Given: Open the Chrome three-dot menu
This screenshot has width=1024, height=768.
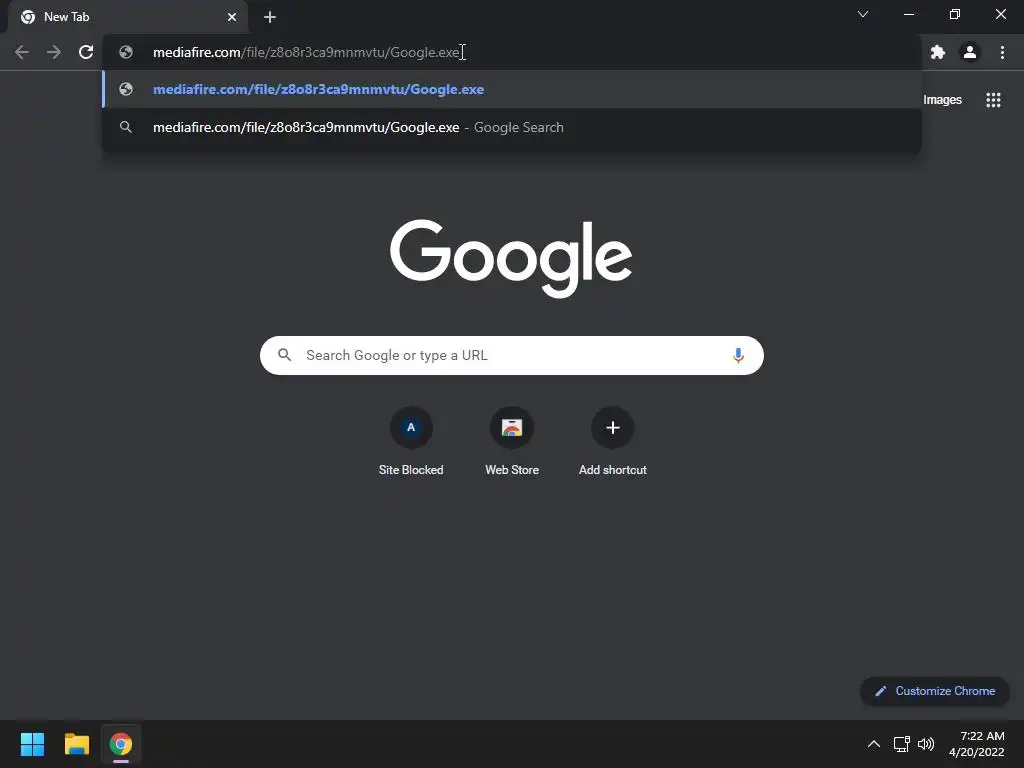Looking at the screenshot, I should click(1002, 52).
